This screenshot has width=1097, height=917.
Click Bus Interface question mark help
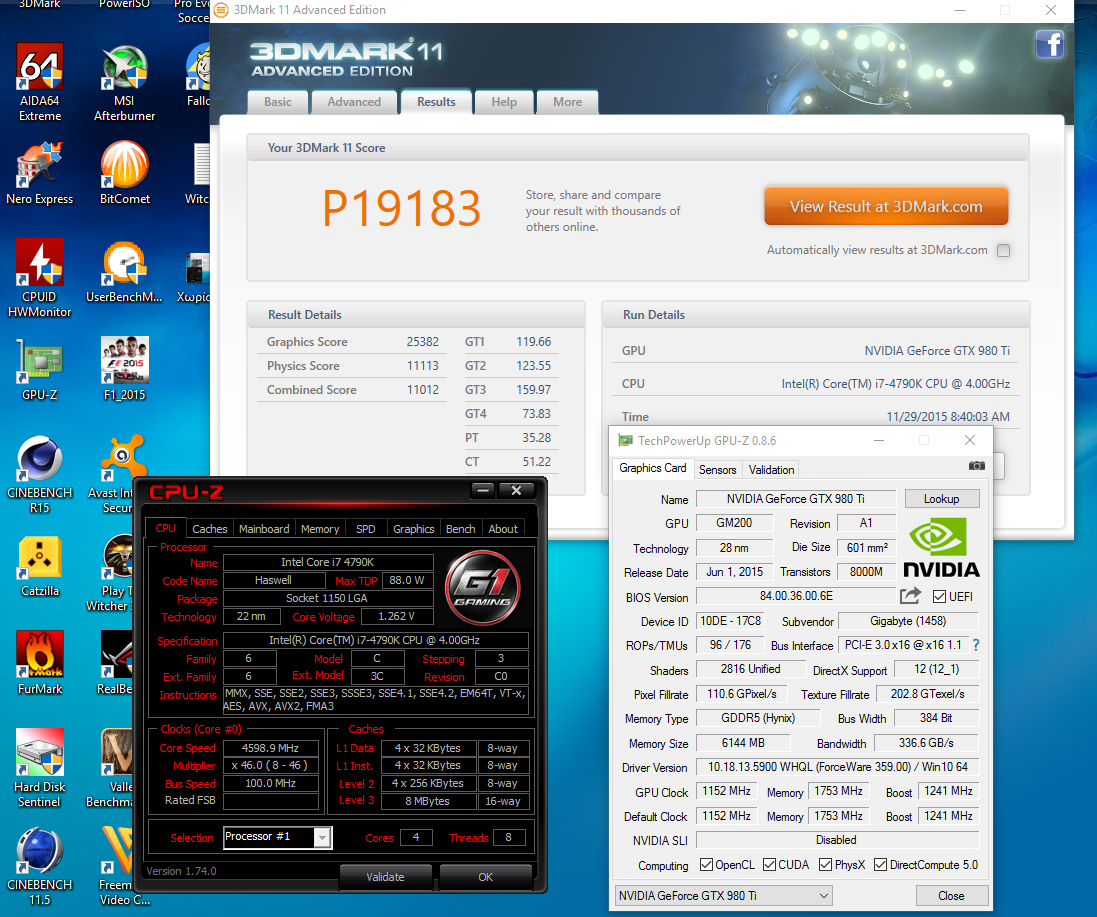[x=976, y=645]
